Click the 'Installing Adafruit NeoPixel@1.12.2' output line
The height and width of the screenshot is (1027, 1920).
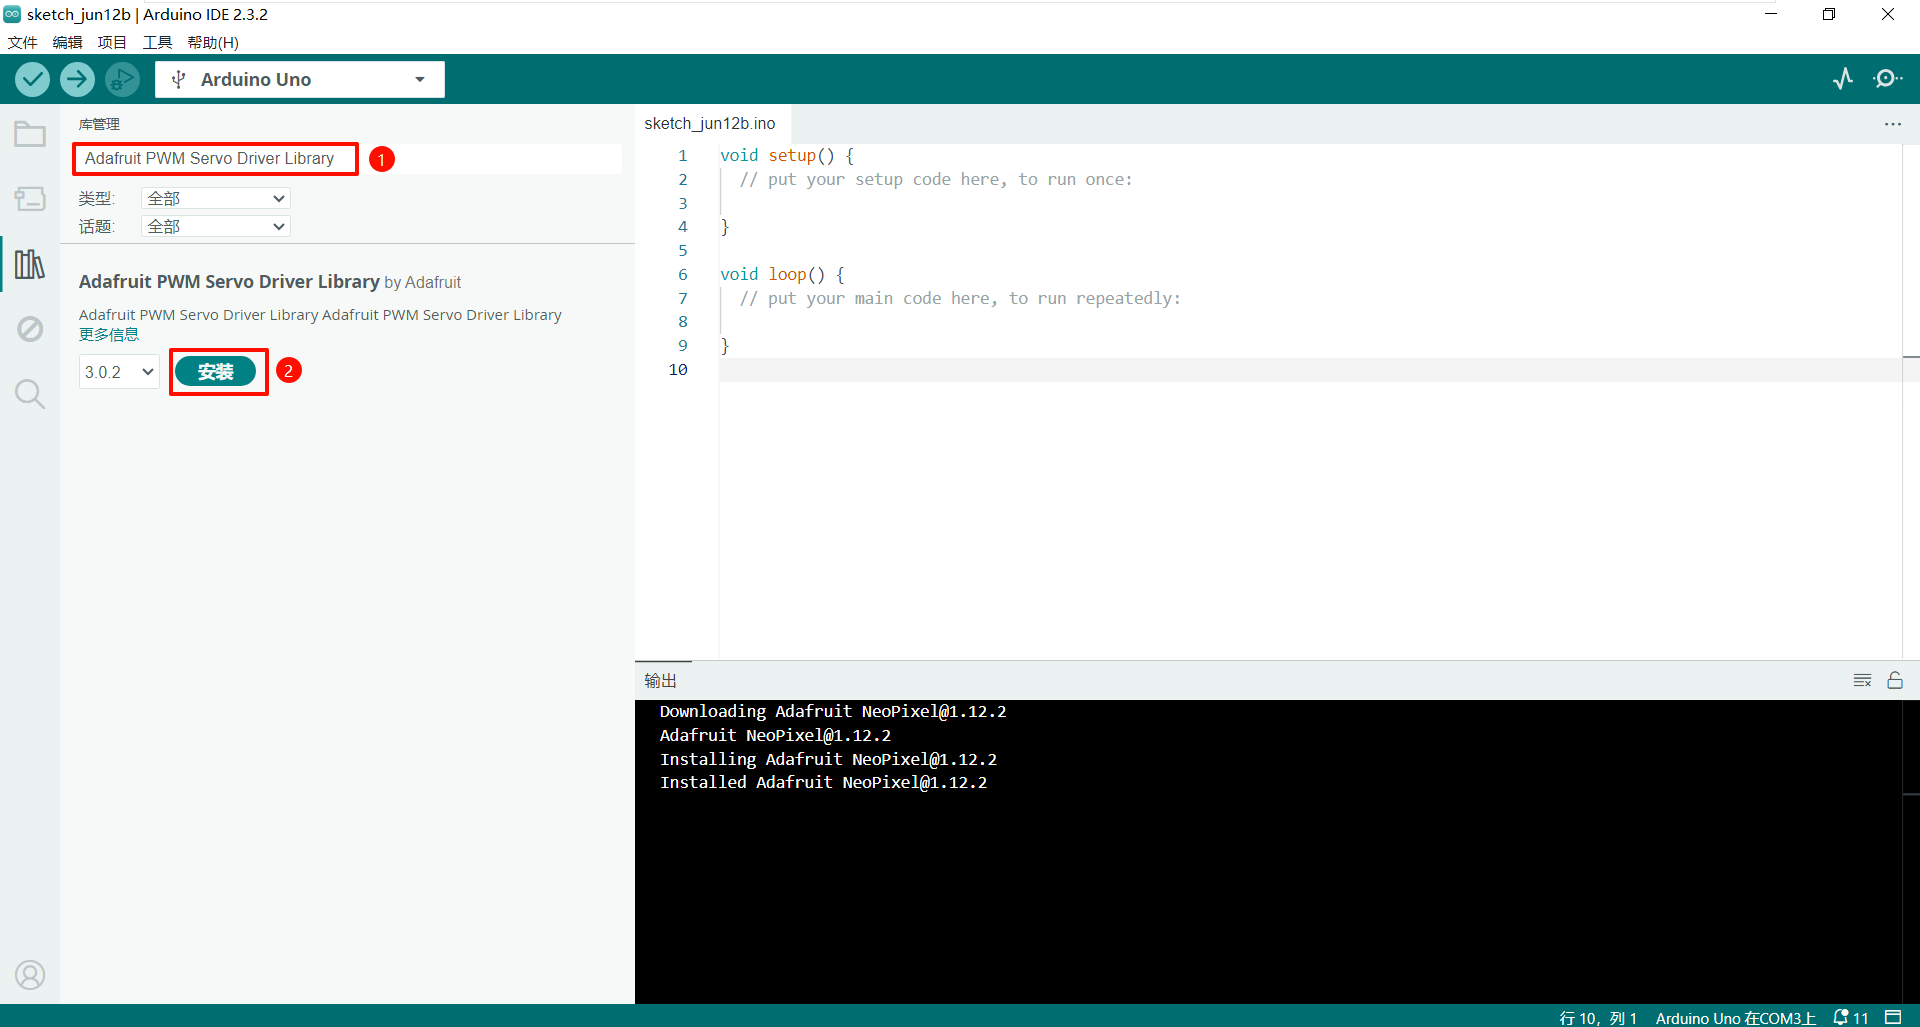point(828,759)
